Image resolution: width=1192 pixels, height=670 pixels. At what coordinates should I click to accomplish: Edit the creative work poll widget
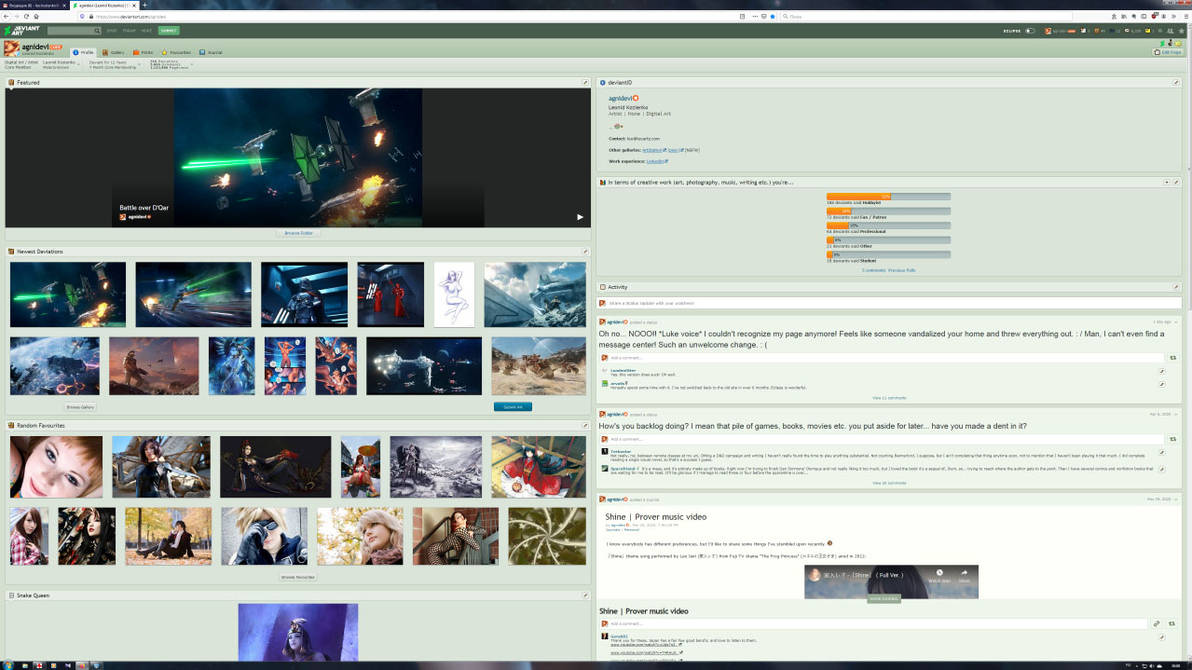(1176, 183)
